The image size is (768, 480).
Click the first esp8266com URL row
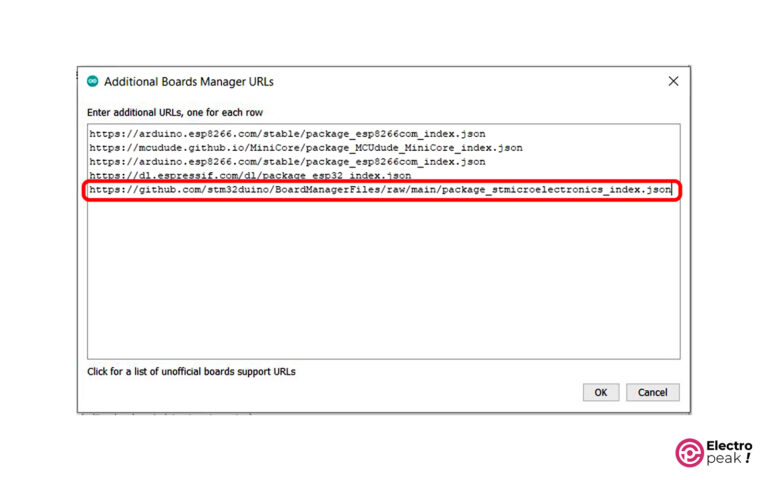click(x=287, y=133)
